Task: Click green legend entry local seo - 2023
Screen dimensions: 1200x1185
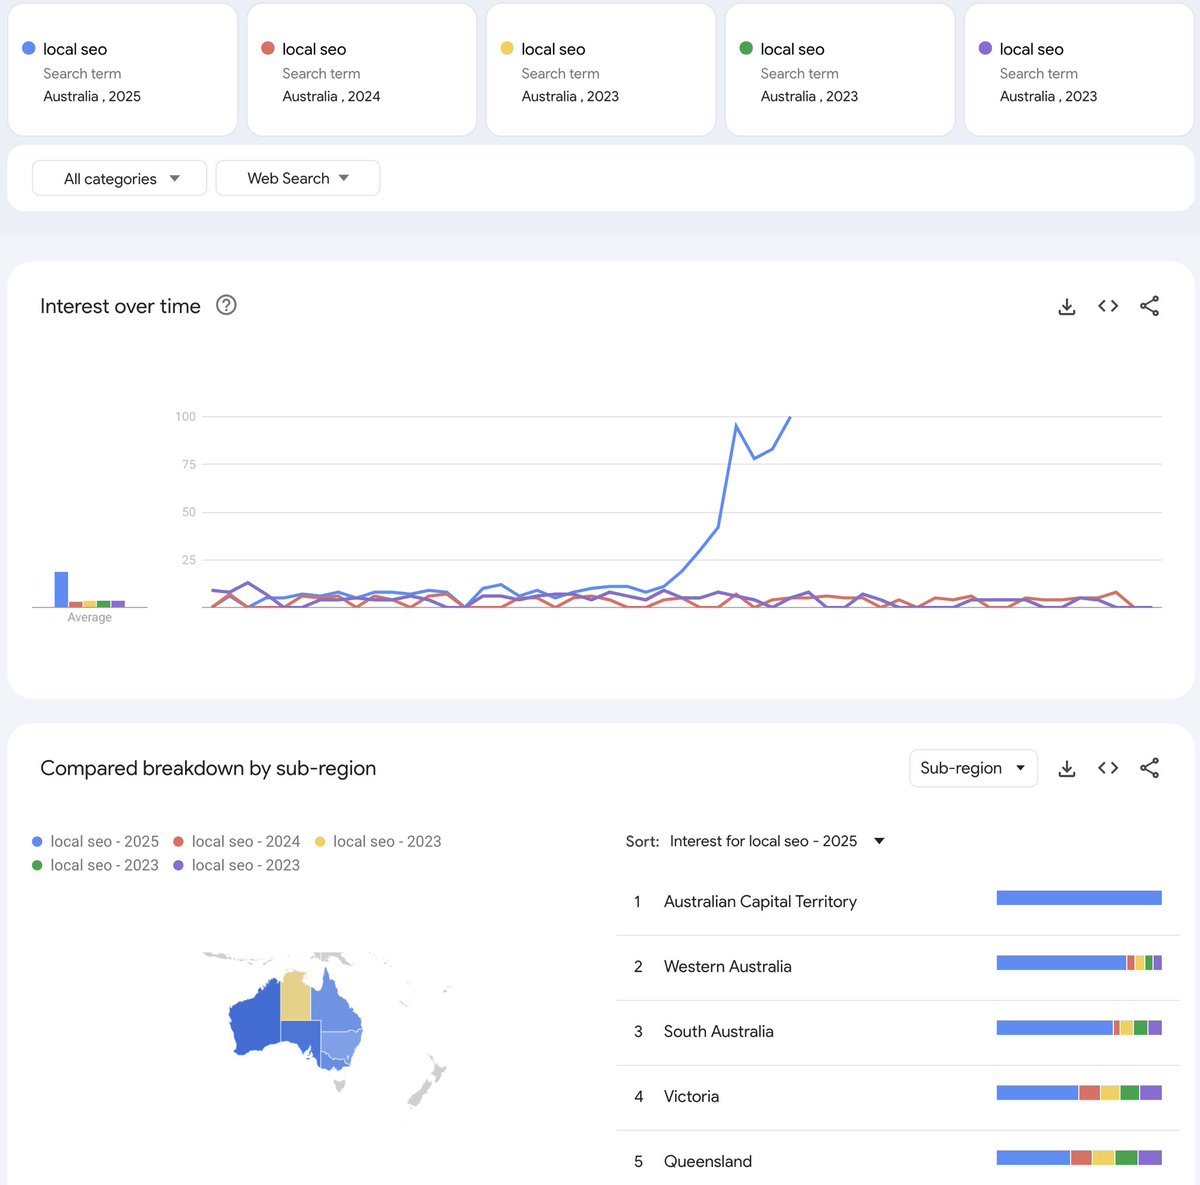Action: pos(95,865)
